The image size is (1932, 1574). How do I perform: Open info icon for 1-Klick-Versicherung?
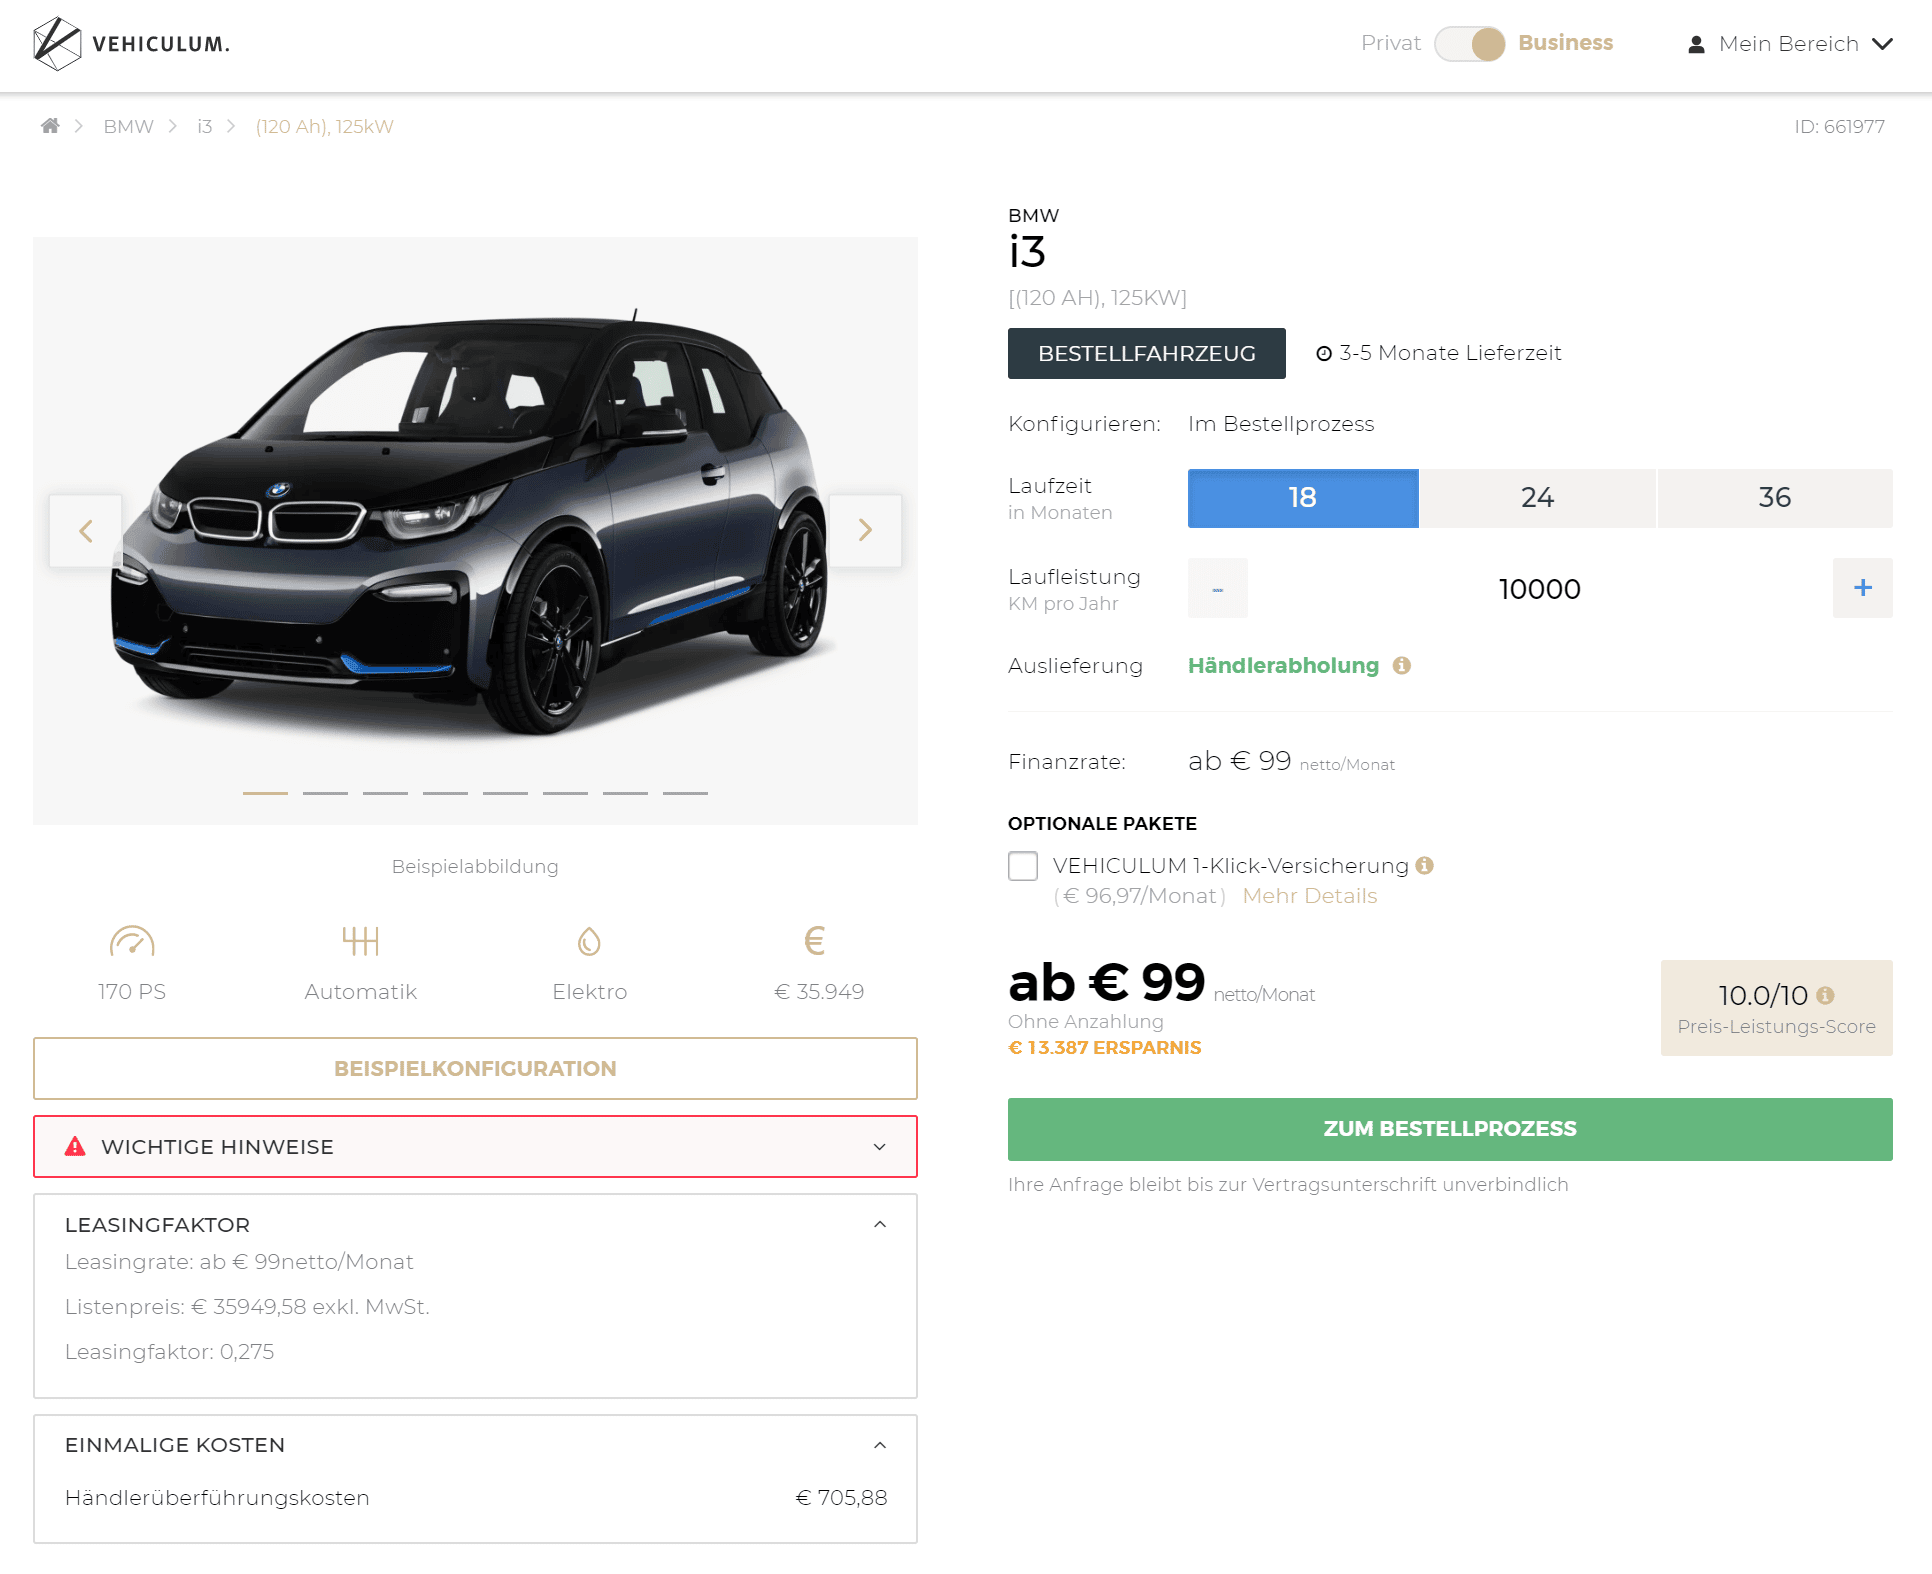[x=1425, y=865]
